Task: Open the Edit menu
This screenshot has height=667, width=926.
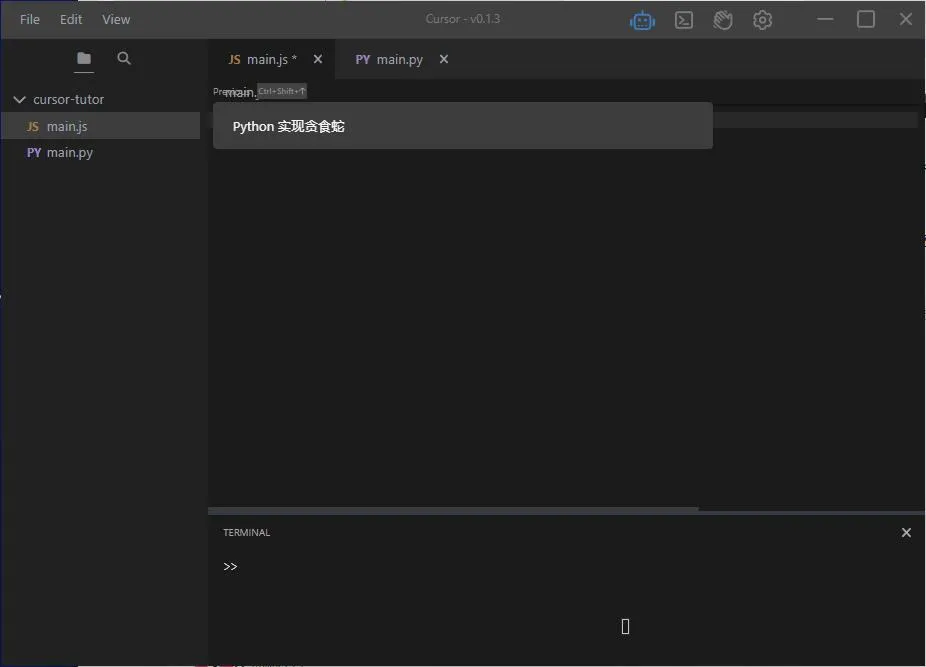Action: click(71, 20)
